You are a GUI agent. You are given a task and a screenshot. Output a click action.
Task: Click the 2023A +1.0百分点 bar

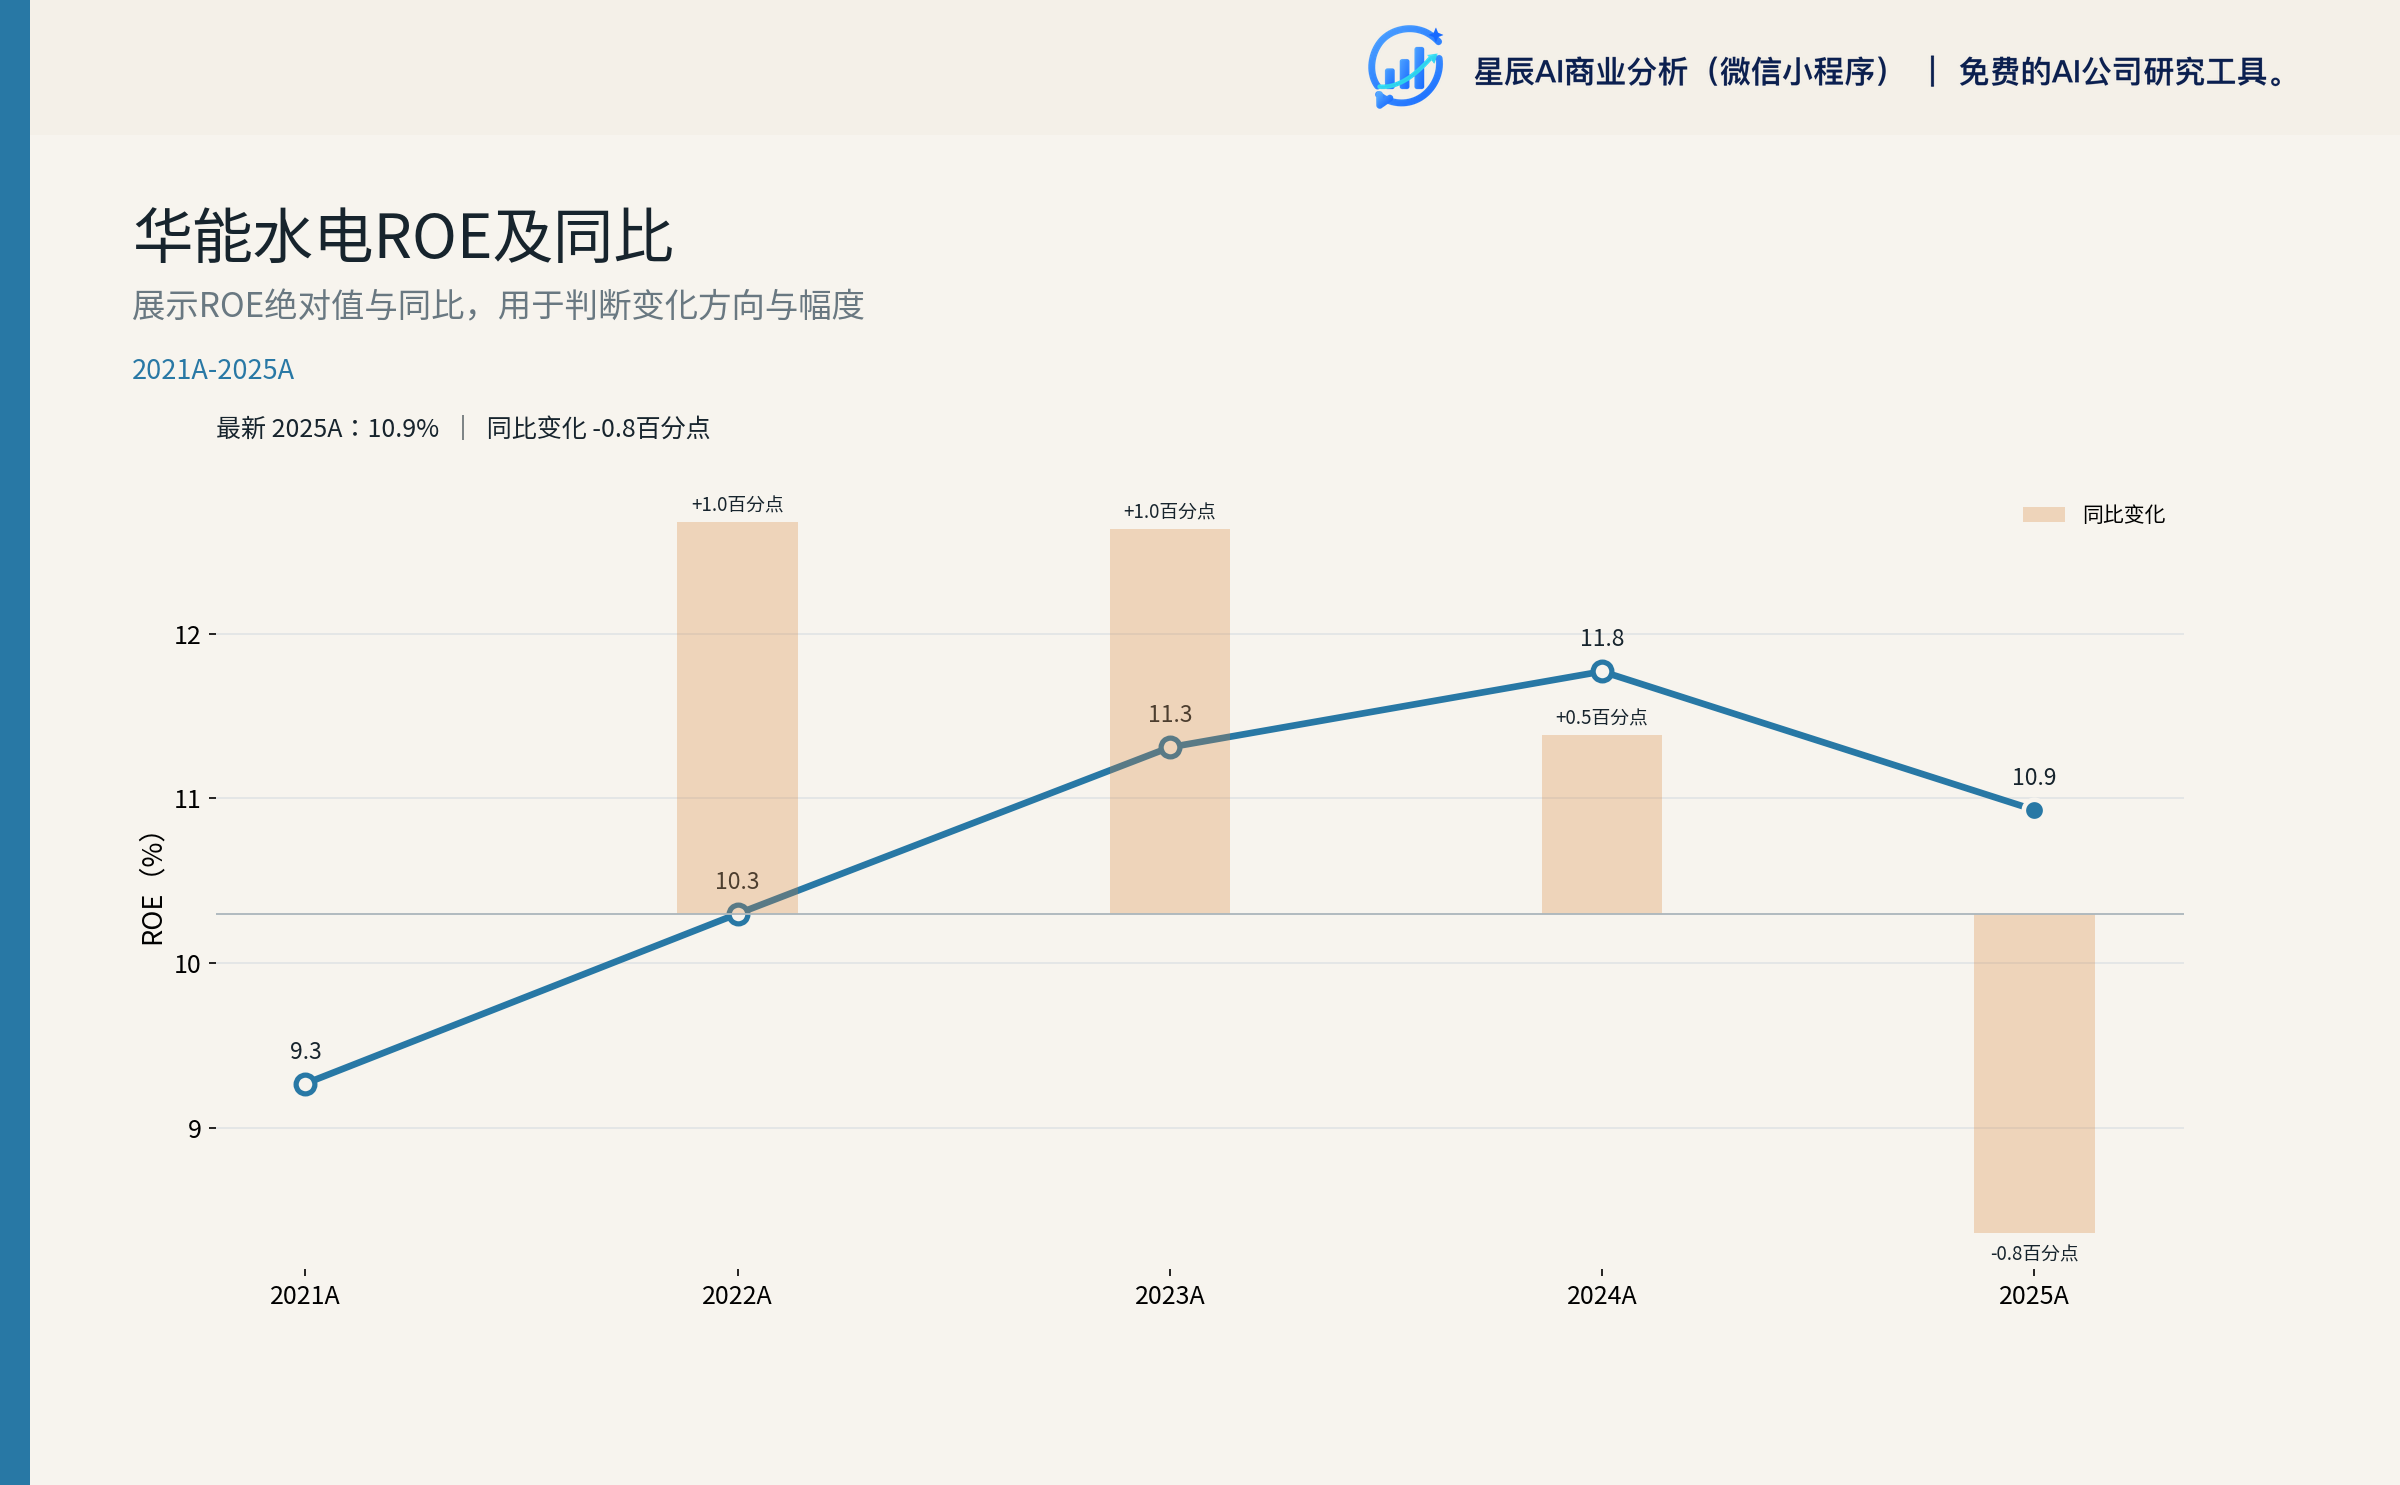(x=1170, y=721)
